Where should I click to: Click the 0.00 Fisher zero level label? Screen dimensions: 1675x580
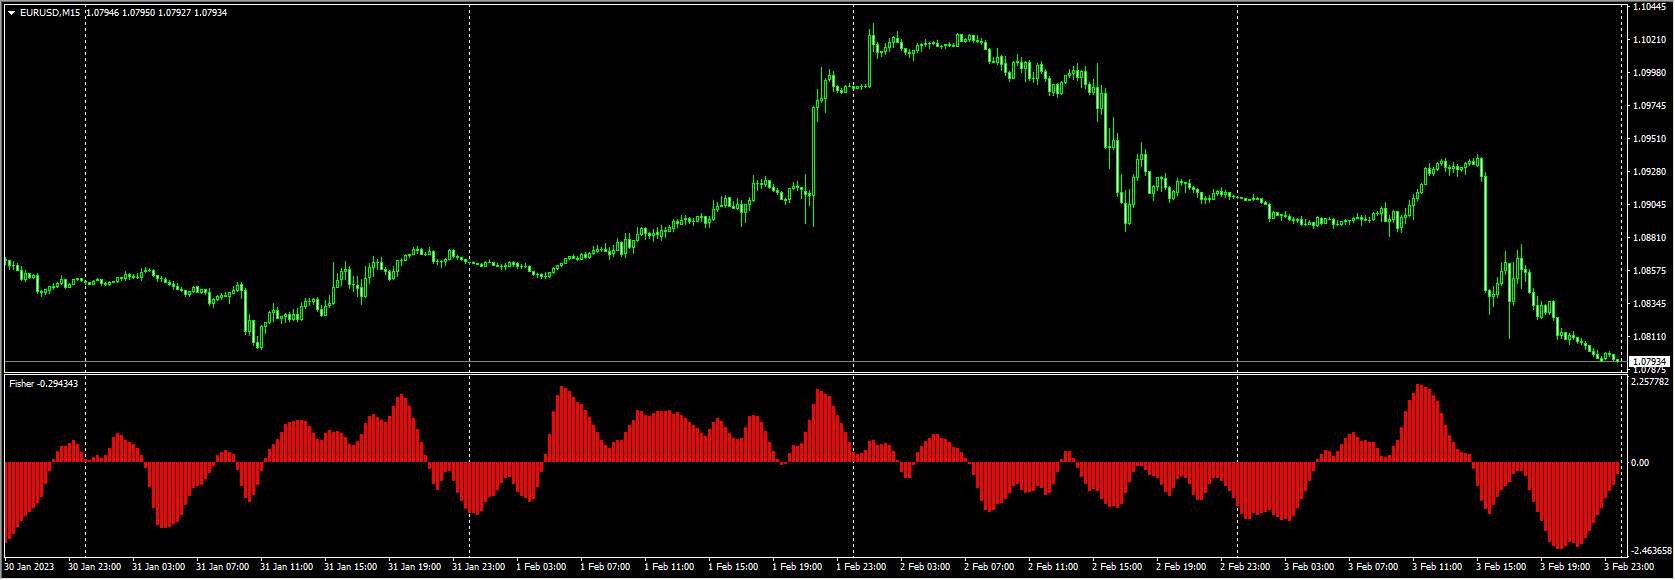(1640, 463)
